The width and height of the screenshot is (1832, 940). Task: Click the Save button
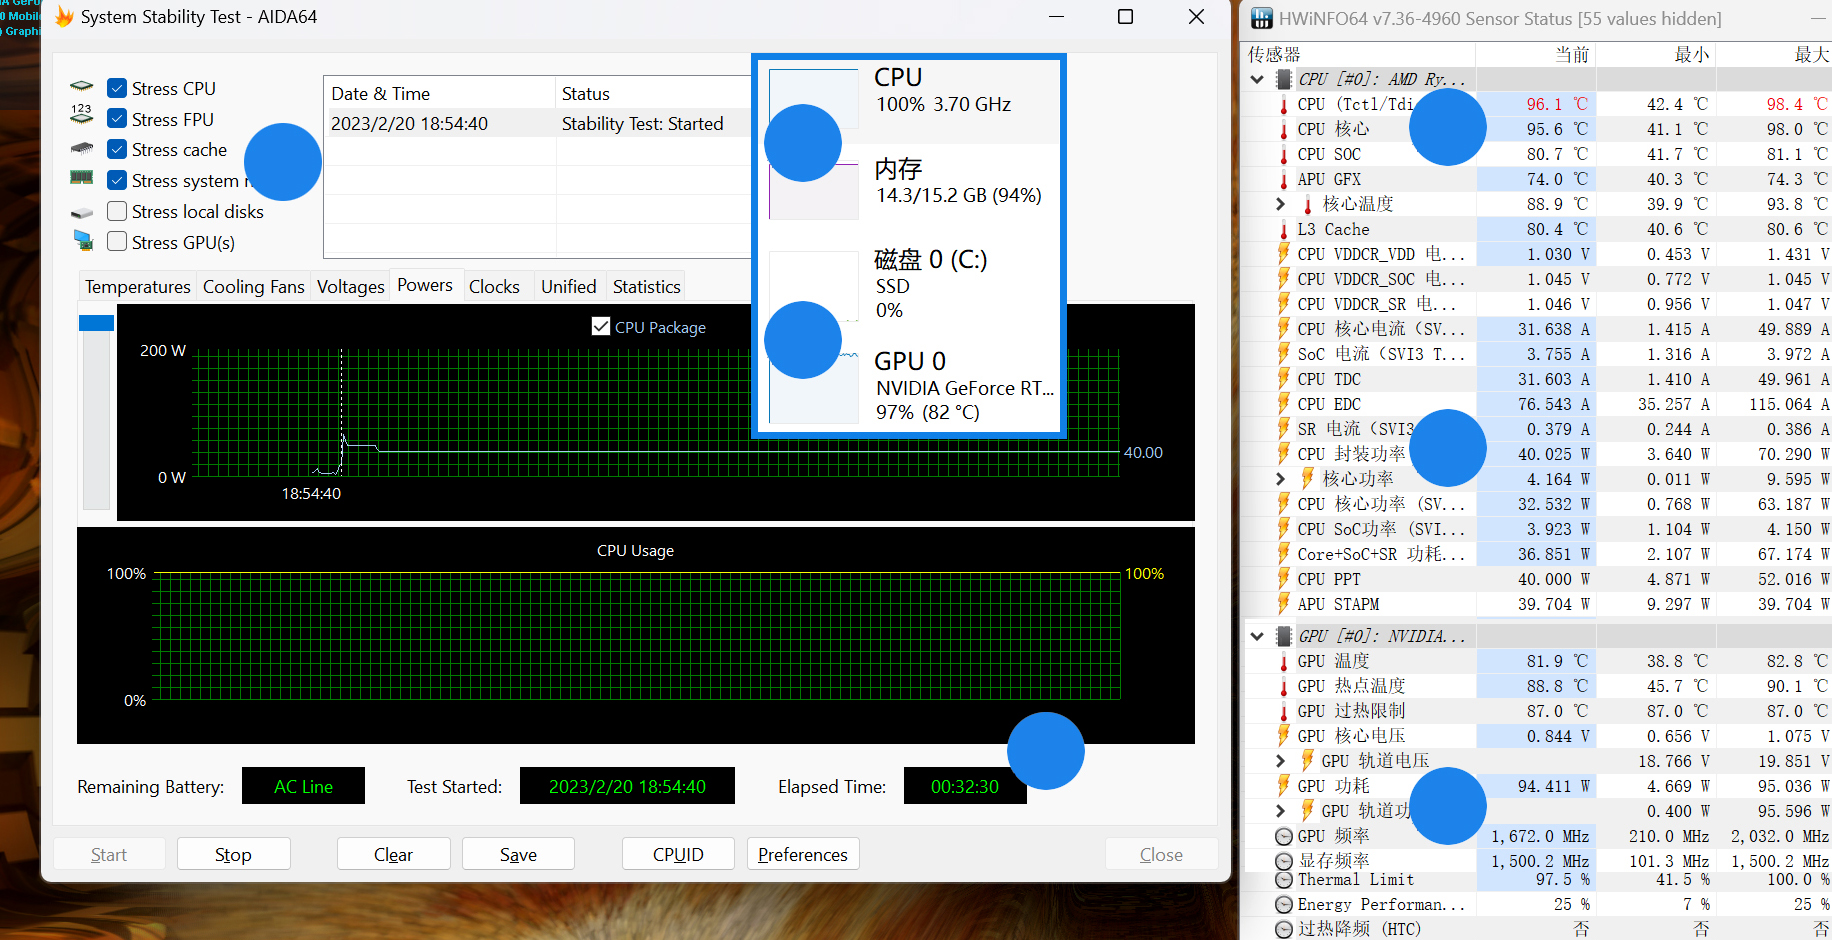pyautogui.click(x=519, y=854)
